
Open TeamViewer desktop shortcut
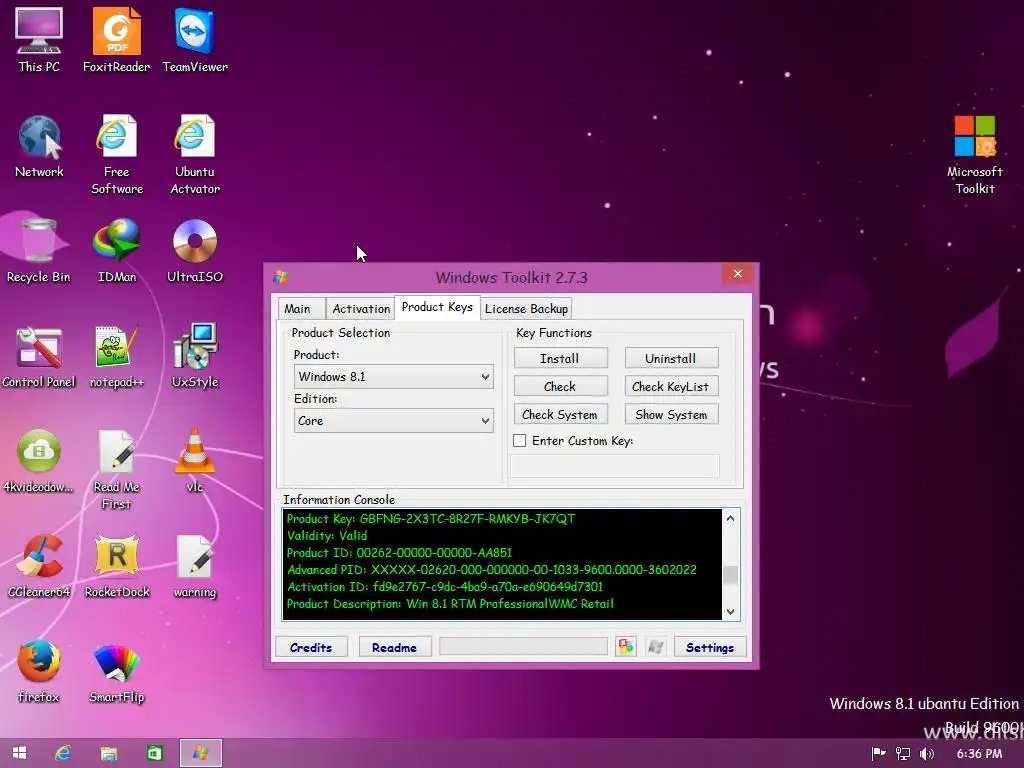pos(195,40)
